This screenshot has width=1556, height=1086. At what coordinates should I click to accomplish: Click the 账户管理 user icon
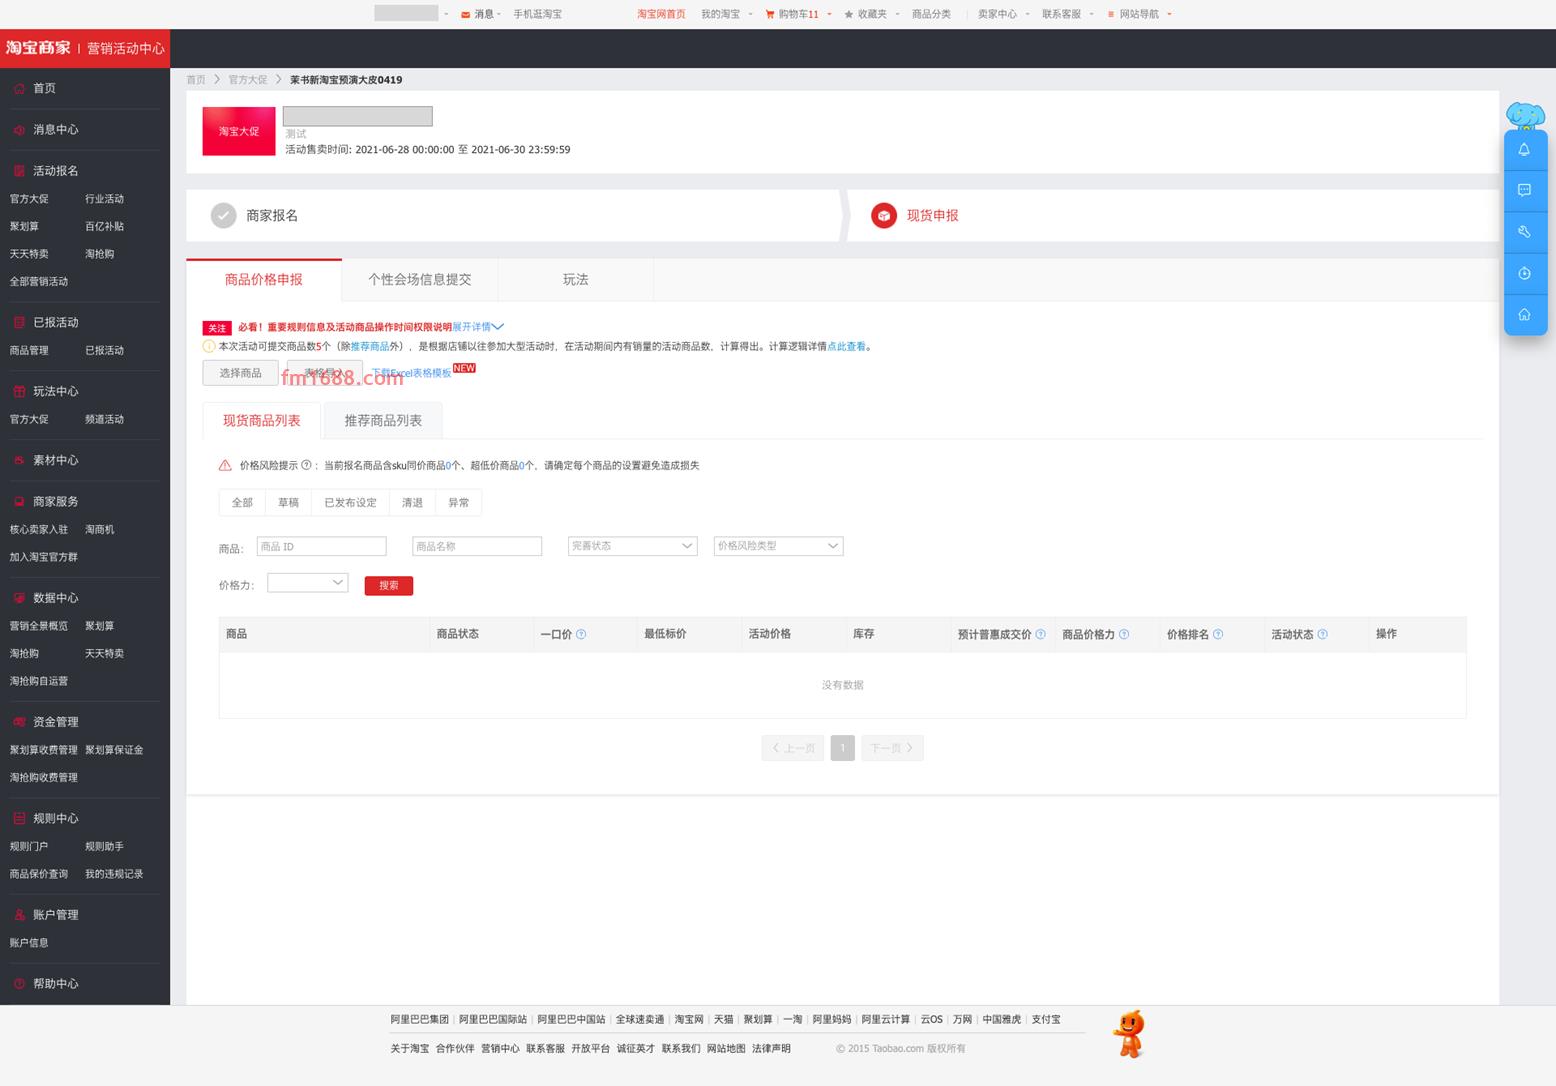coord(19,915)
